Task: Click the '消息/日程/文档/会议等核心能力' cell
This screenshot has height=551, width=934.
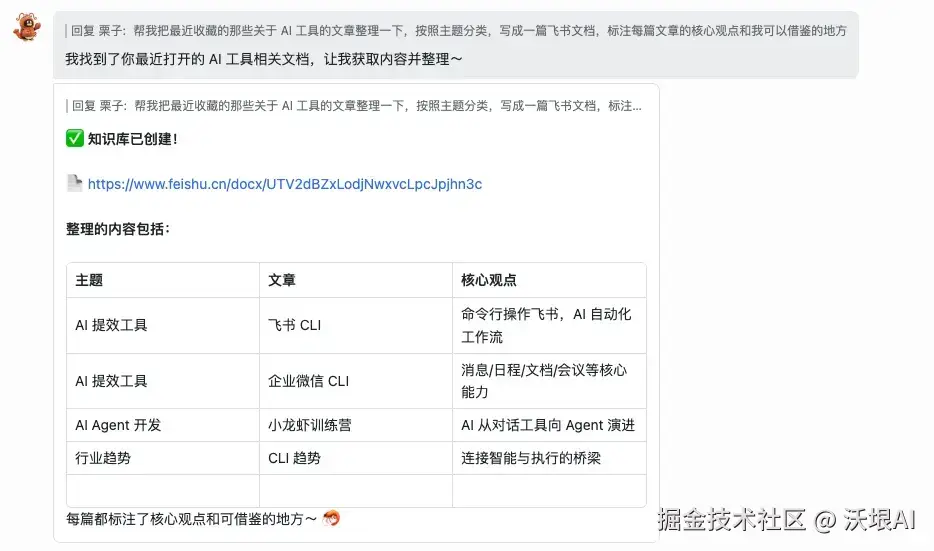Action: (x=549, y=381)
